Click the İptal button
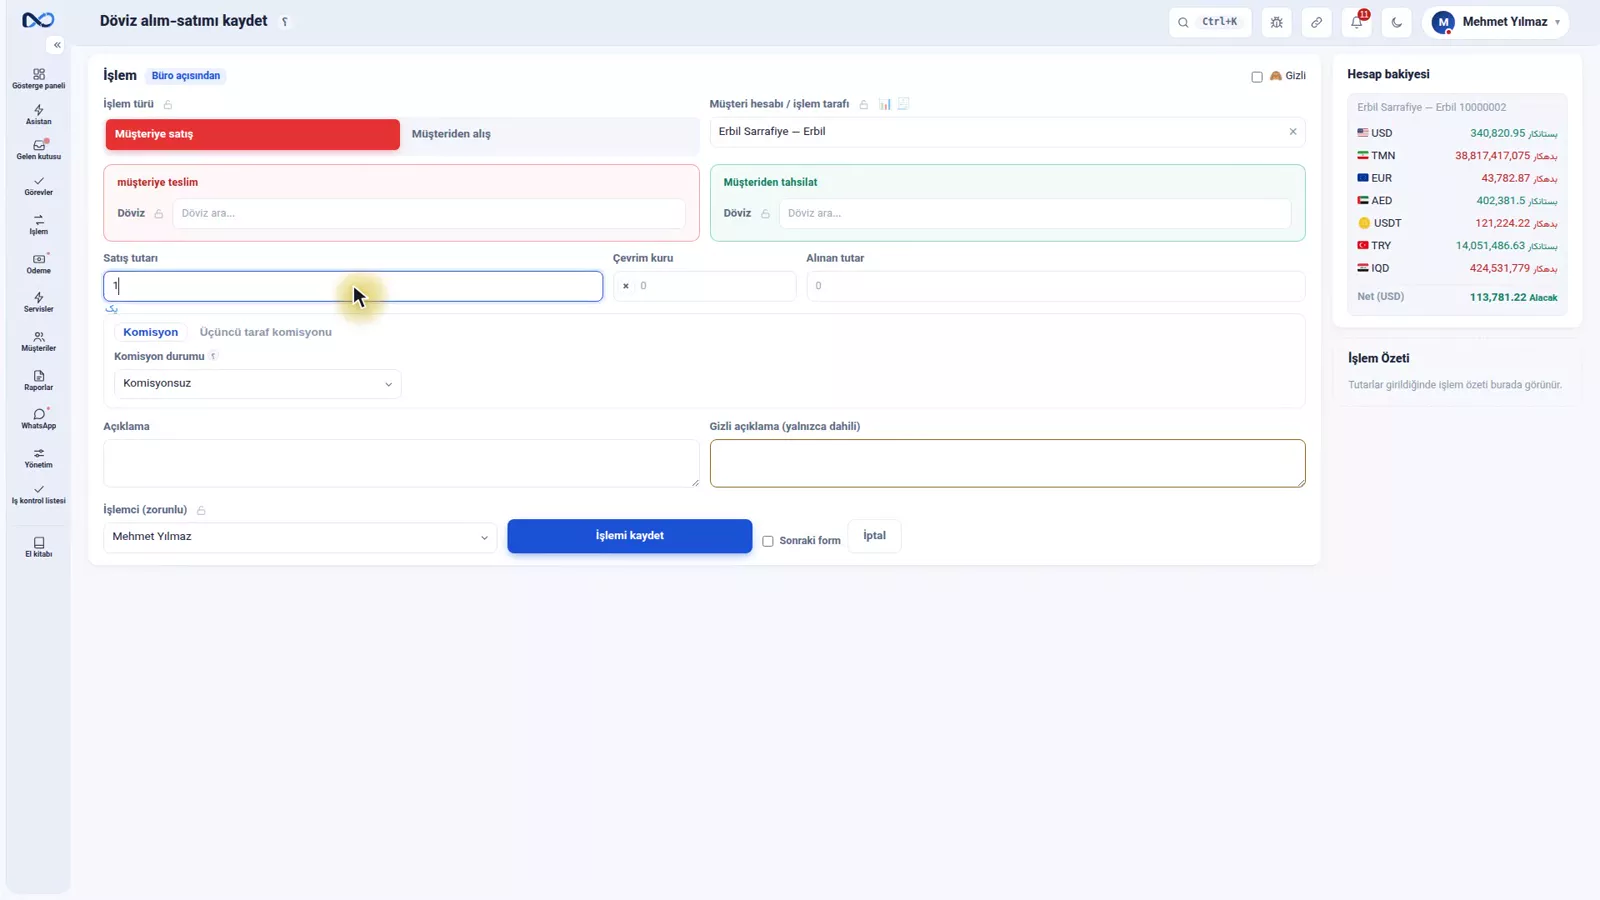The width and height of the screenshot is (1600, 900). pyautogui.click(x=874, y=536)
